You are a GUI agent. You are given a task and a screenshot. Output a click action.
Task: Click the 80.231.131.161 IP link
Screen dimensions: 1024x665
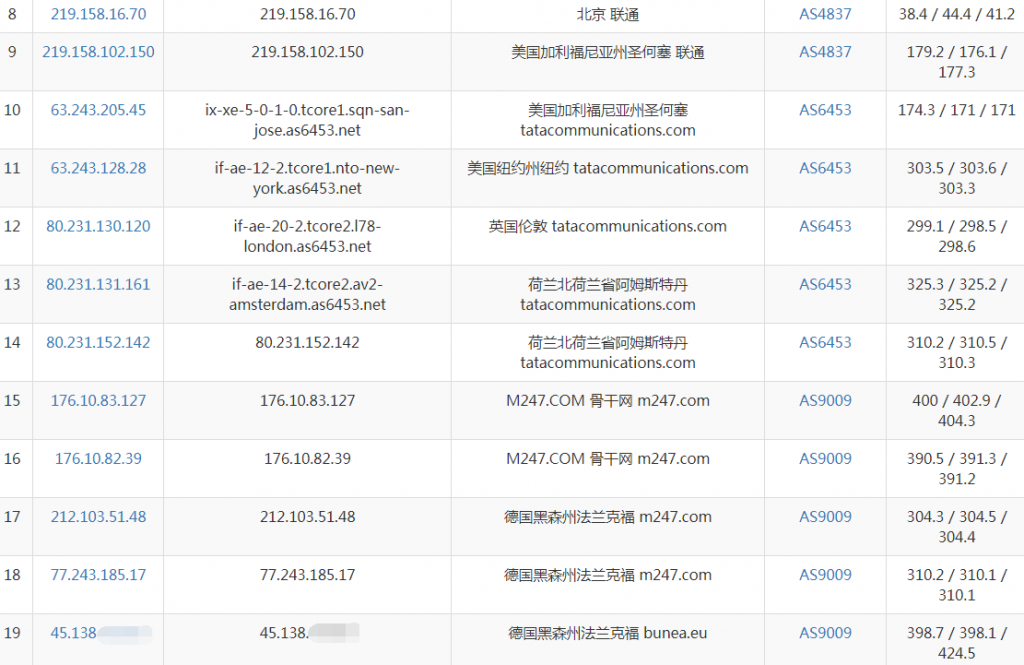coord(98,284)
